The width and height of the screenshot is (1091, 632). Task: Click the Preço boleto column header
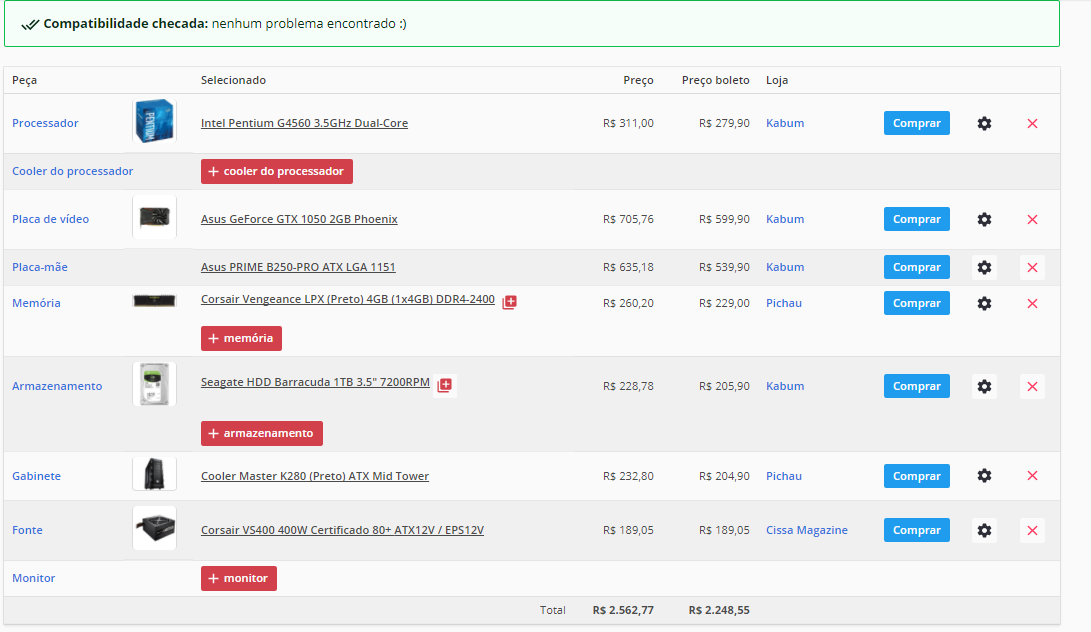[715, 81]
